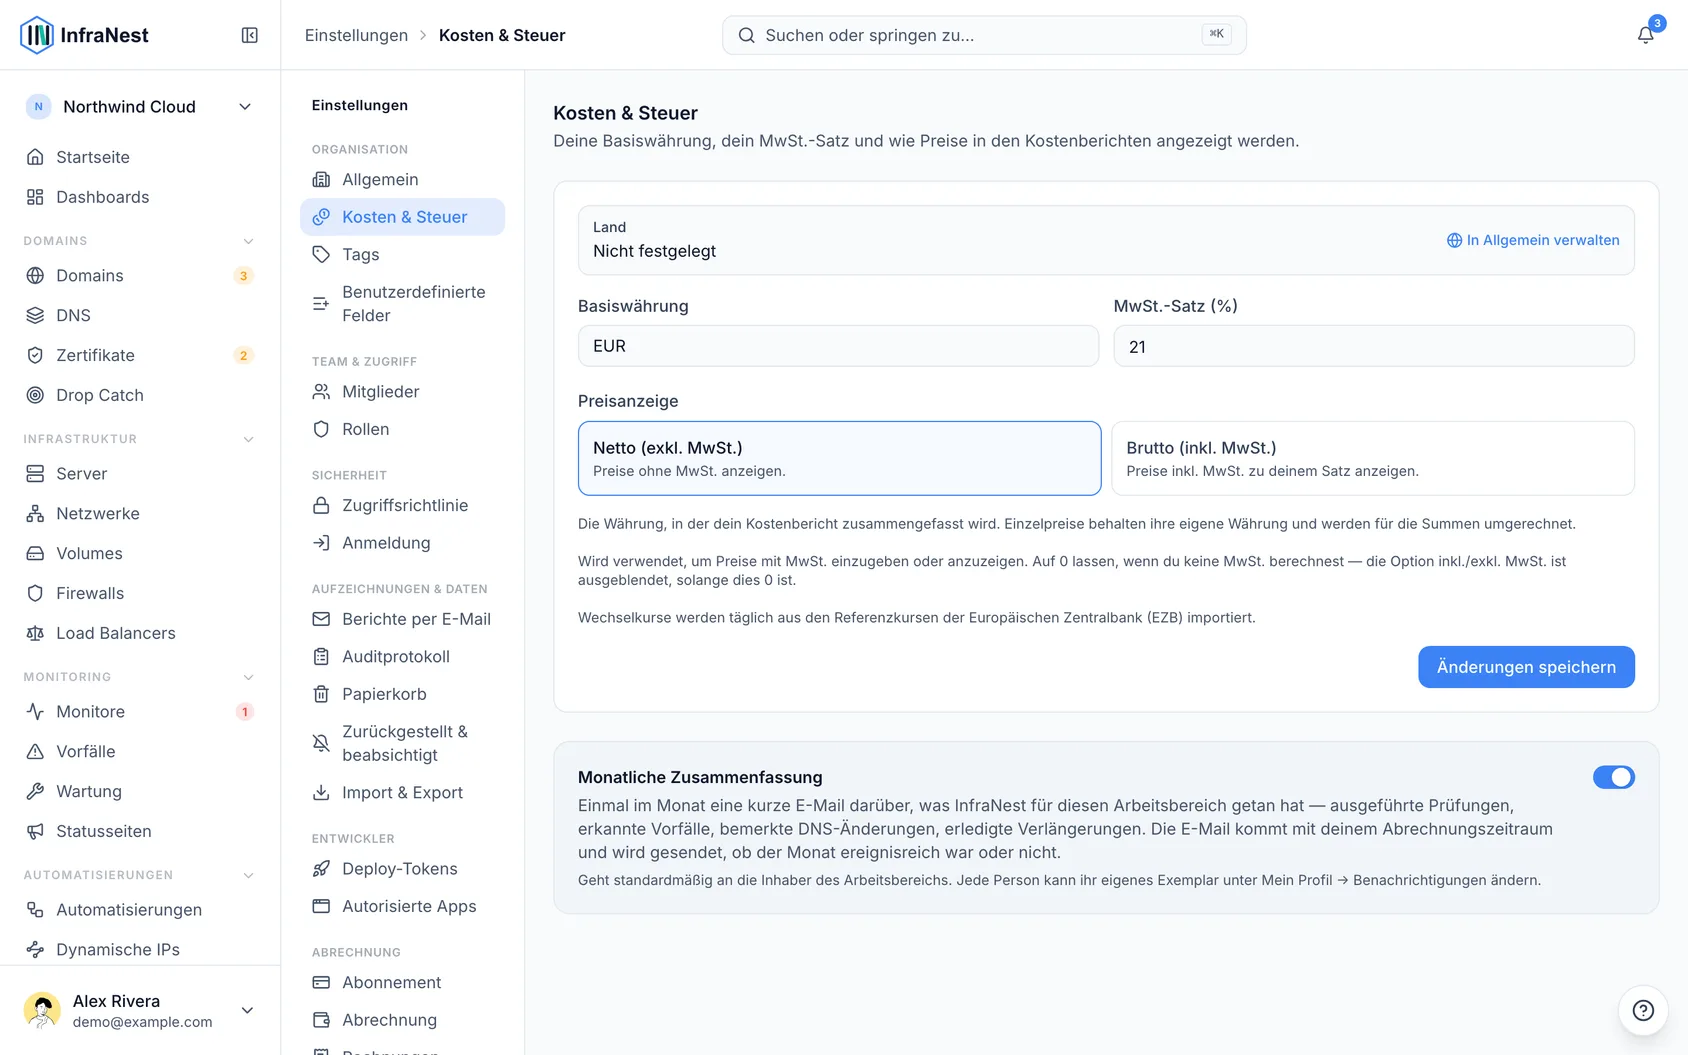Expand the Northwind Cloud workspace switcher

[x=140, y=107]
